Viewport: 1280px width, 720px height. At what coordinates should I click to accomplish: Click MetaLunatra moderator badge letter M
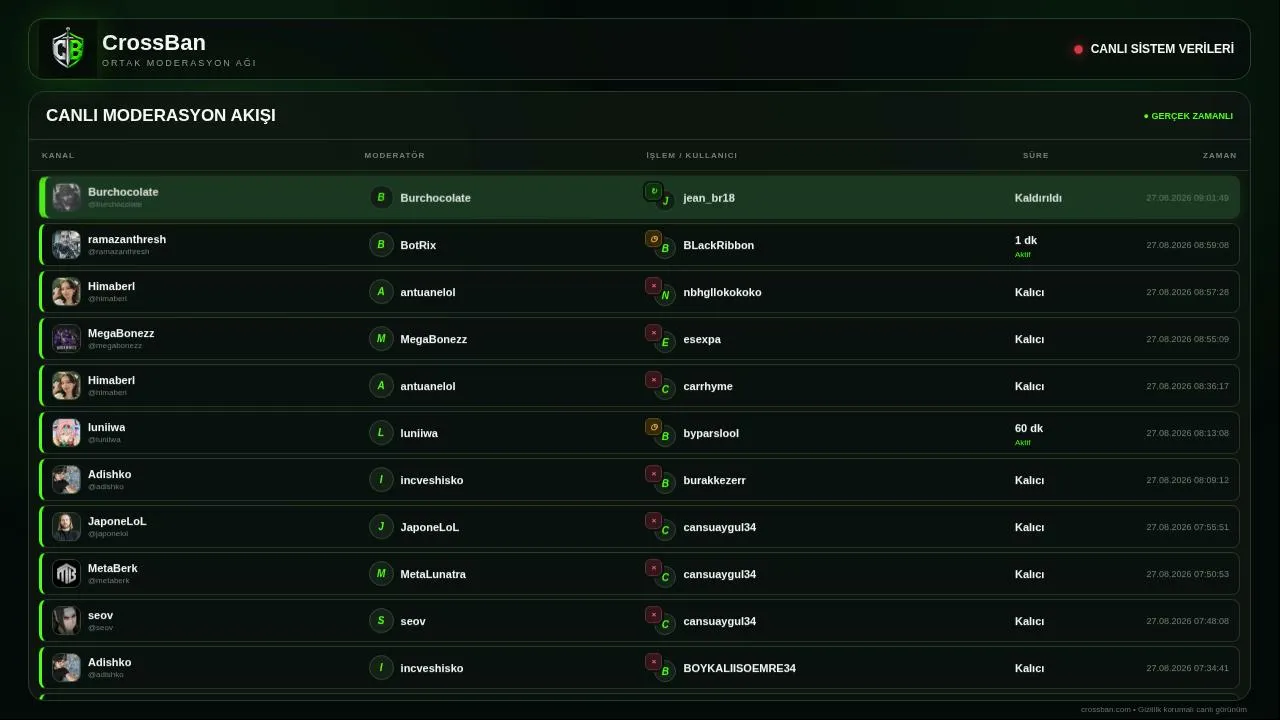pyautogui.click(x=381, y=574)
